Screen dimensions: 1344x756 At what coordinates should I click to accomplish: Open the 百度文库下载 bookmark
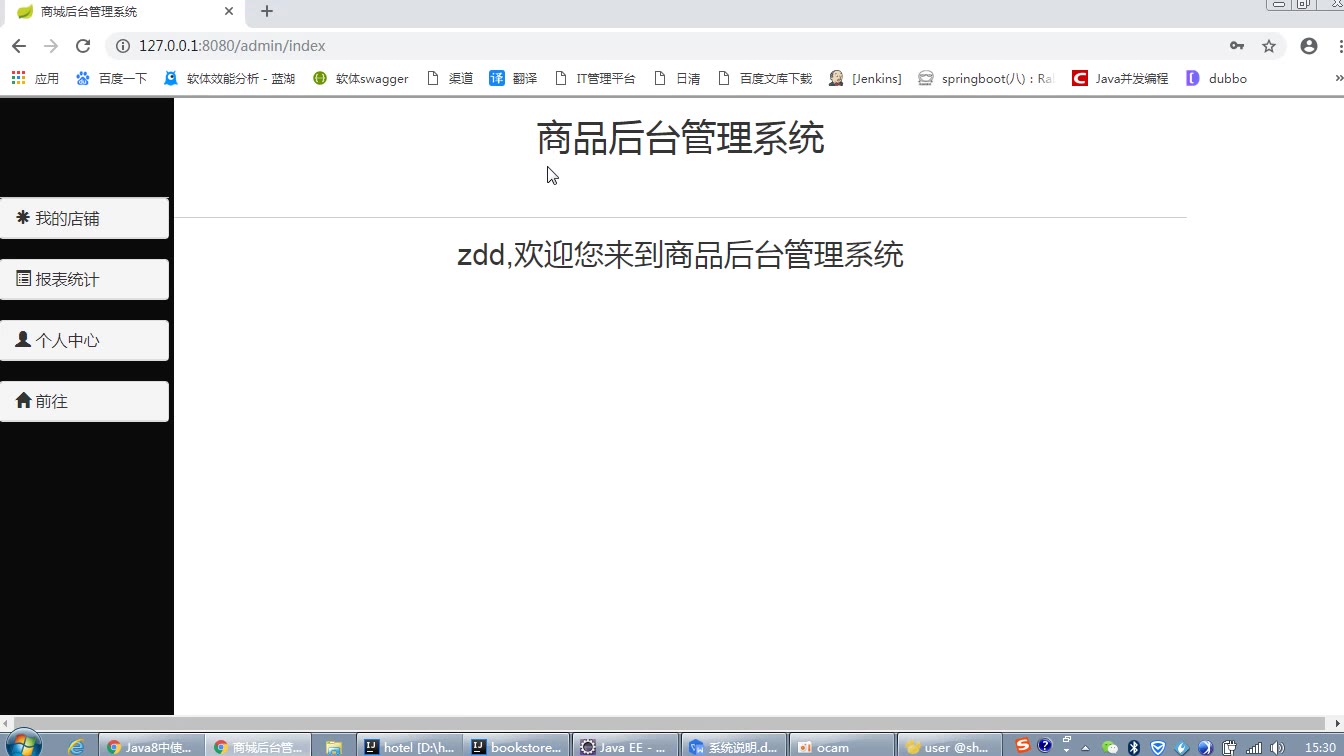[x=765, y=78]
